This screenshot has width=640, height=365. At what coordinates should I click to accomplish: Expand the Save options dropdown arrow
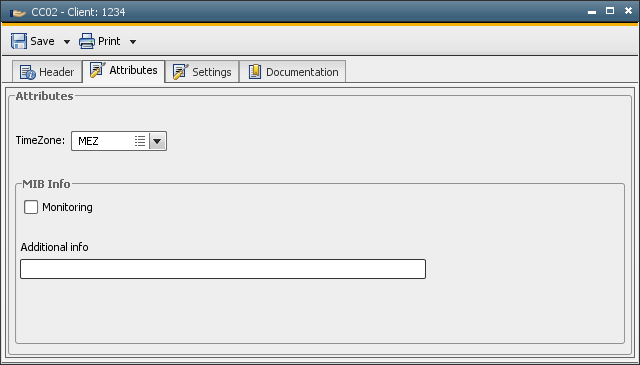tap(67, 42)
